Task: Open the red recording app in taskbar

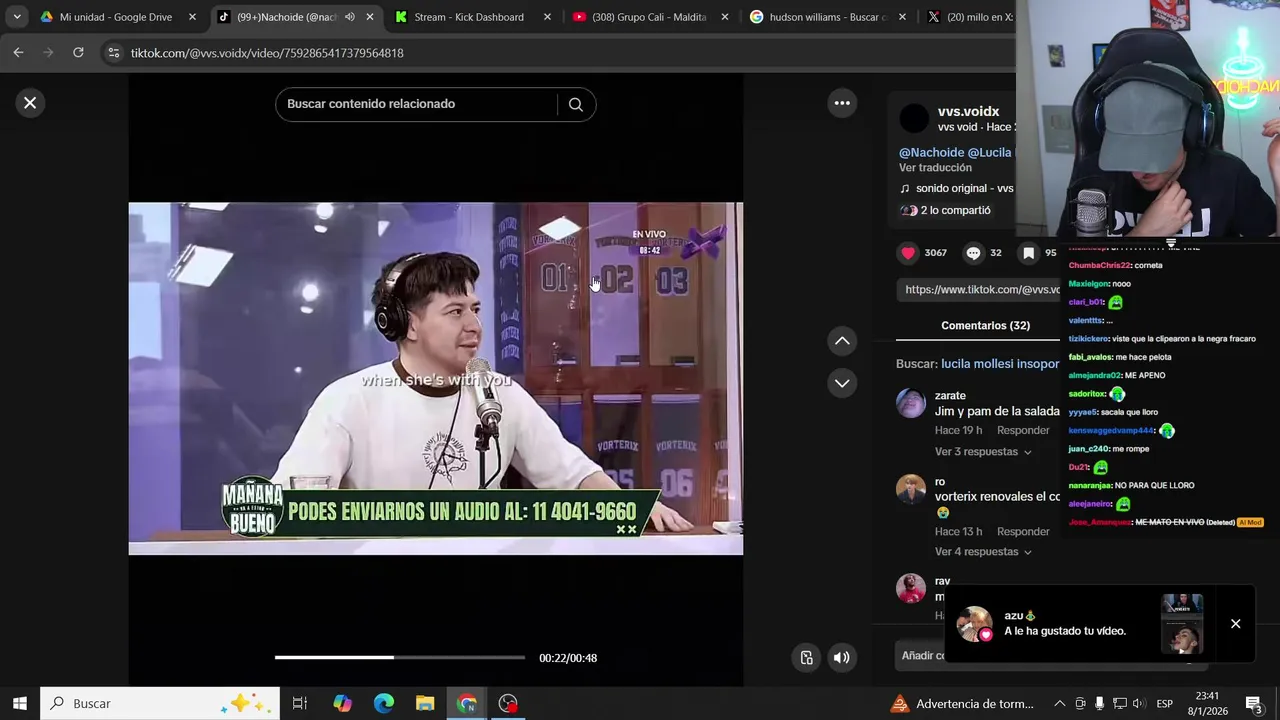Action: [508, 703]
